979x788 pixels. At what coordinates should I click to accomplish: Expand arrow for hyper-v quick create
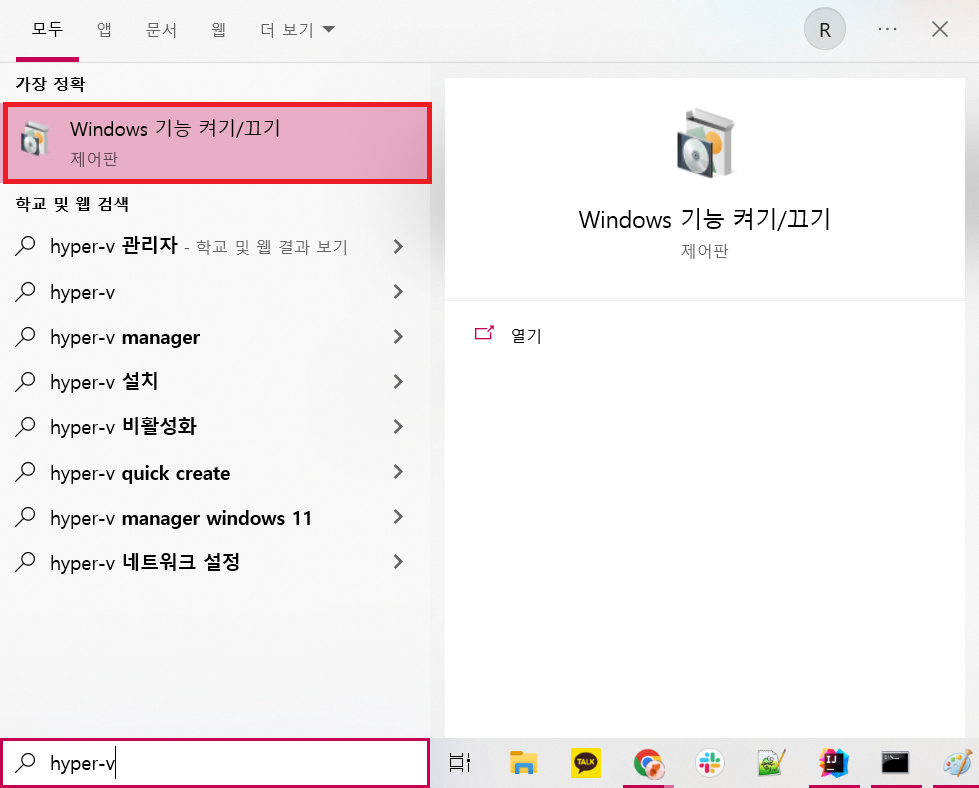click(x=398, y=471)
